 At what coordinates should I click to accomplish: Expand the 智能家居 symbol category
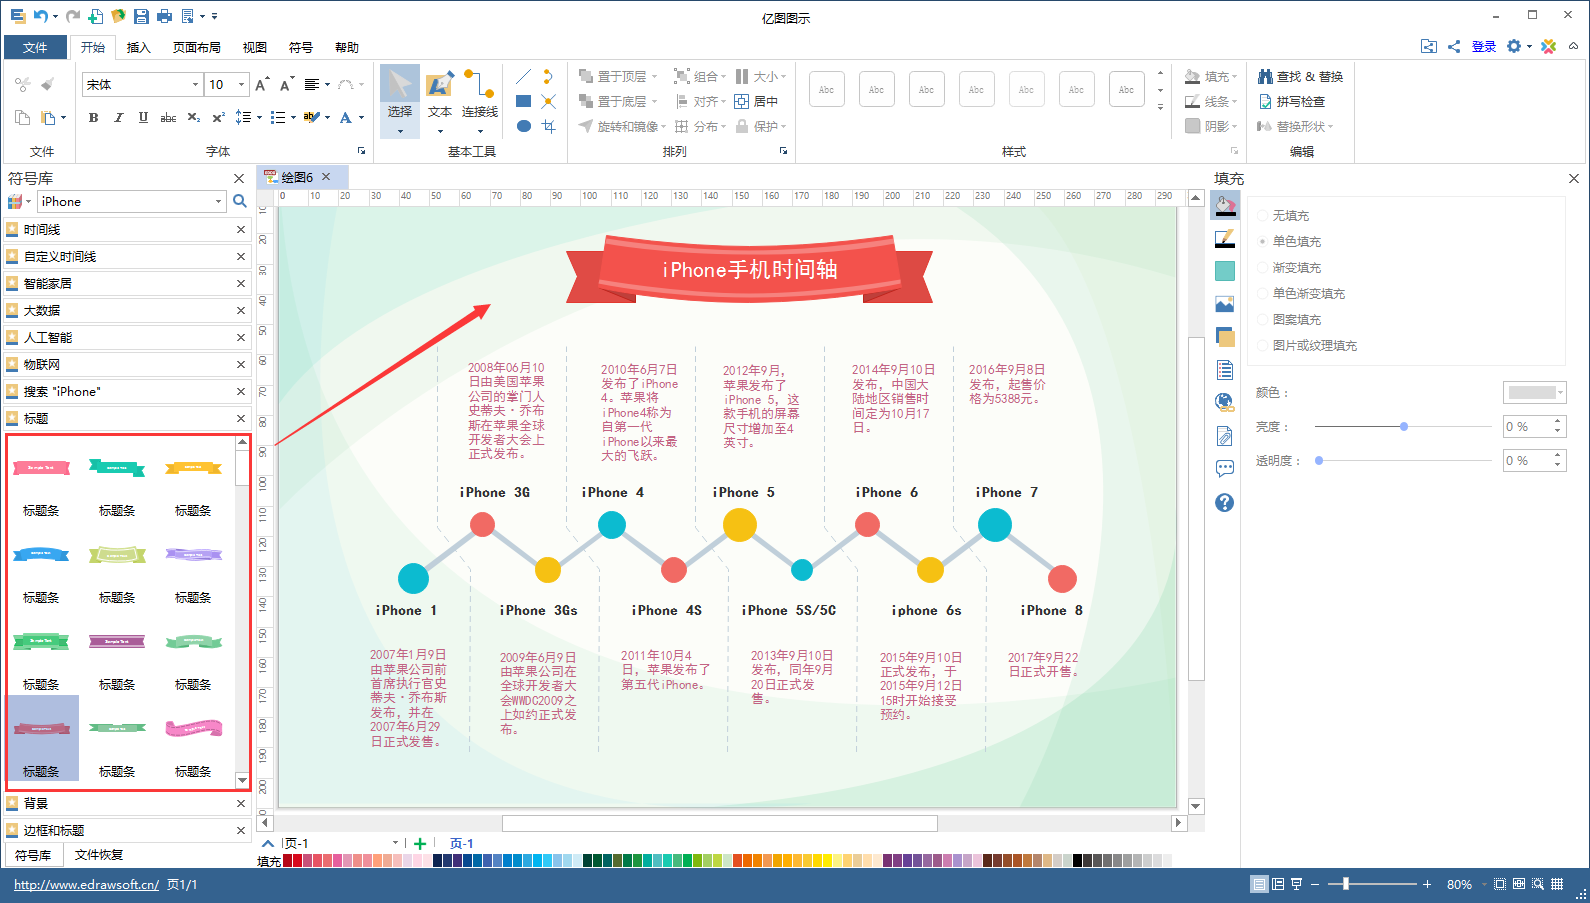pos(126,283)
